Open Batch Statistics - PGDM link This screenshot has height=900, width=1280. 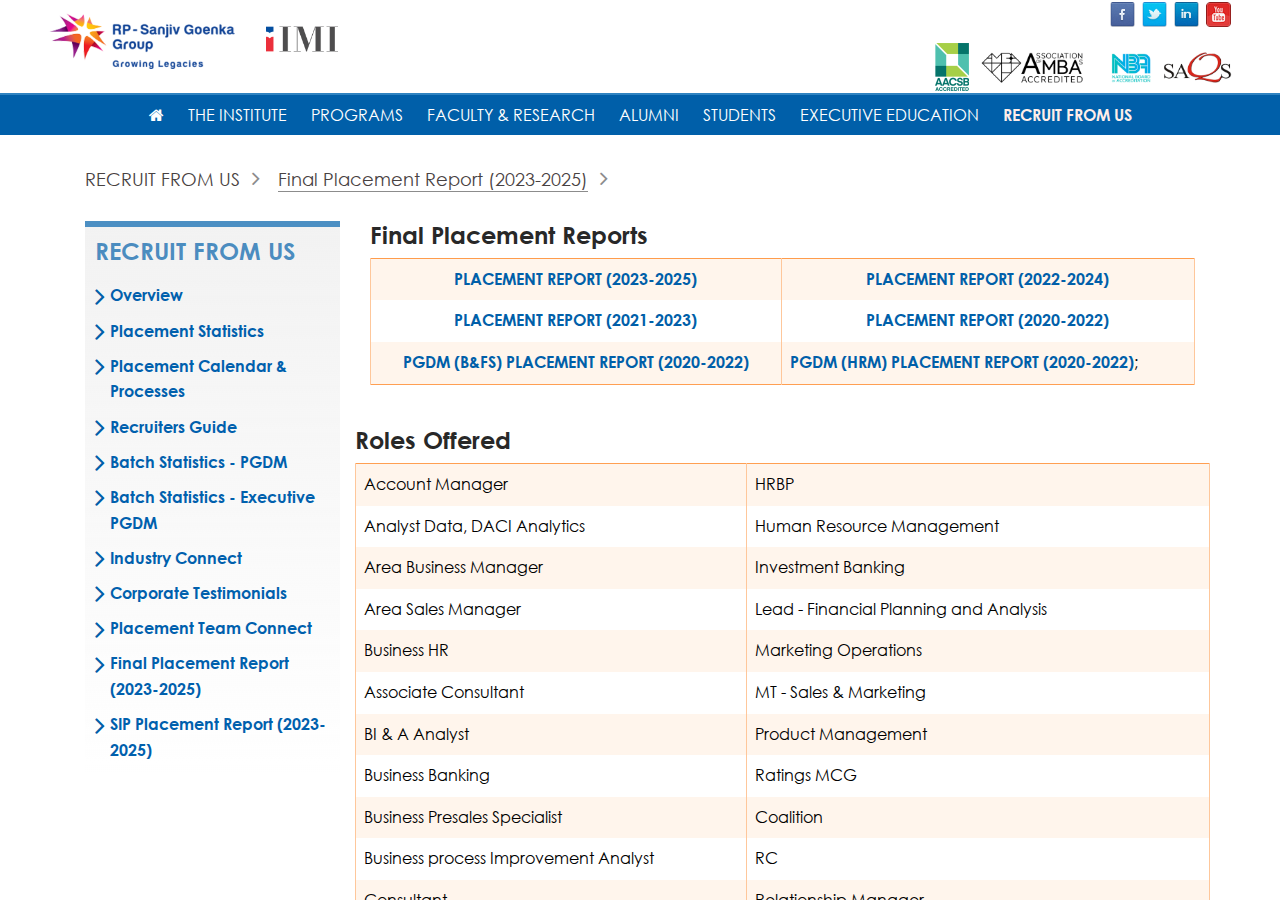(x=199, y=462)
